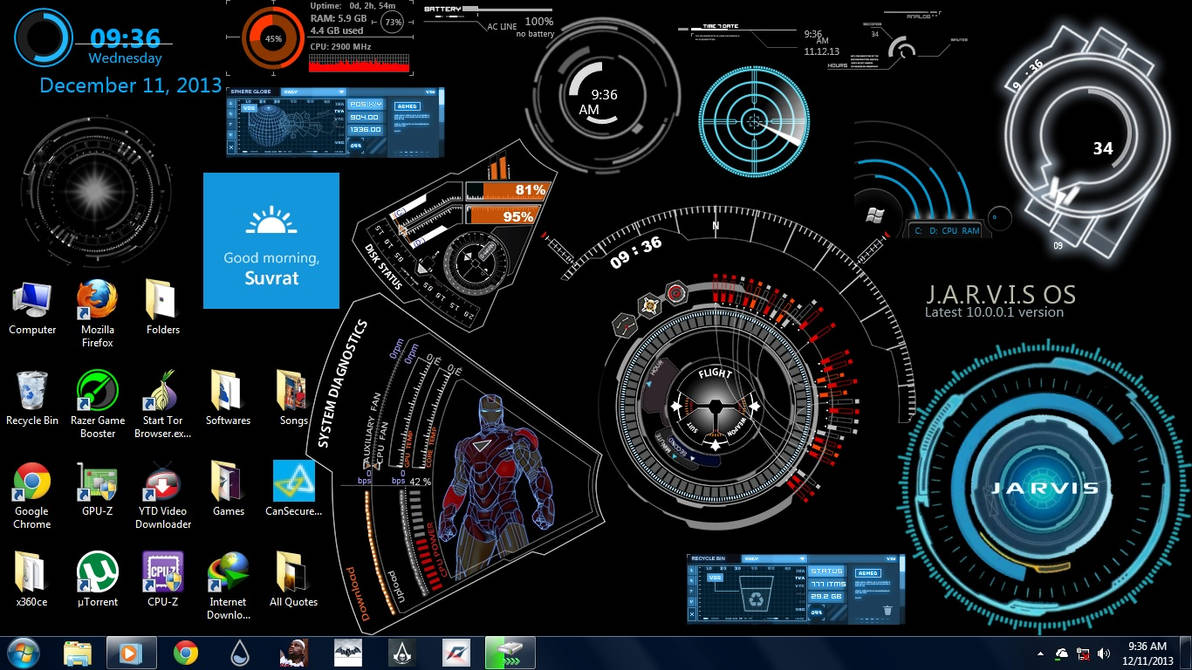Expand hidden icons in the system tray
The width and height of the screenshot is (1192, 670).
tap(1040, 653)
